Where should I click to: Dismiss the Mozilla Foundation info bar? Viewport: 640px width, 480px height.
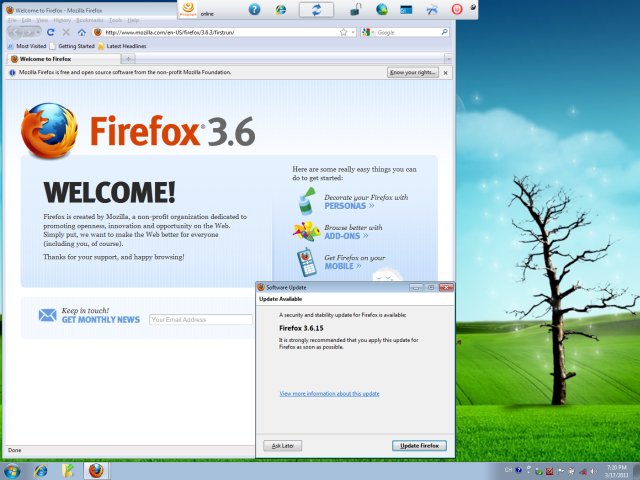click(x=446, y=73)
